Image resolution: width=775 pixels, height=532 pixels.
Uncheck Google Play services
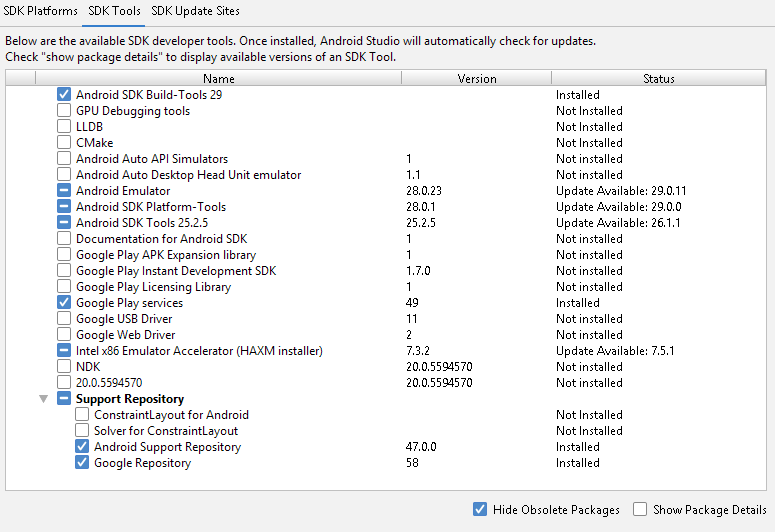[x=64, y=302]
